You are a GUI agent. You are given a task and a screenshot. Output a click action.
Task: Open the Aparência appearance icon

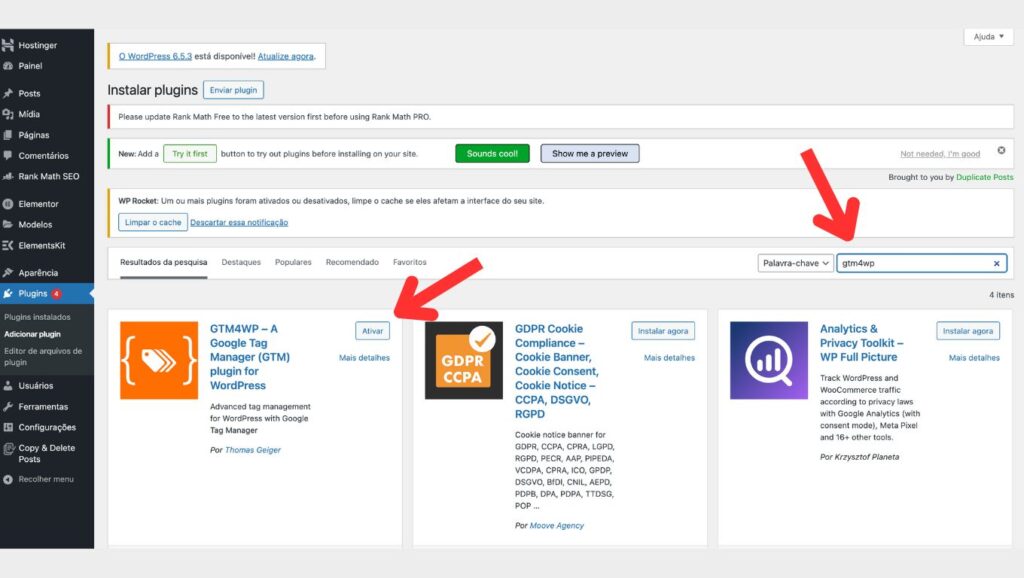[x=10, y=272]
